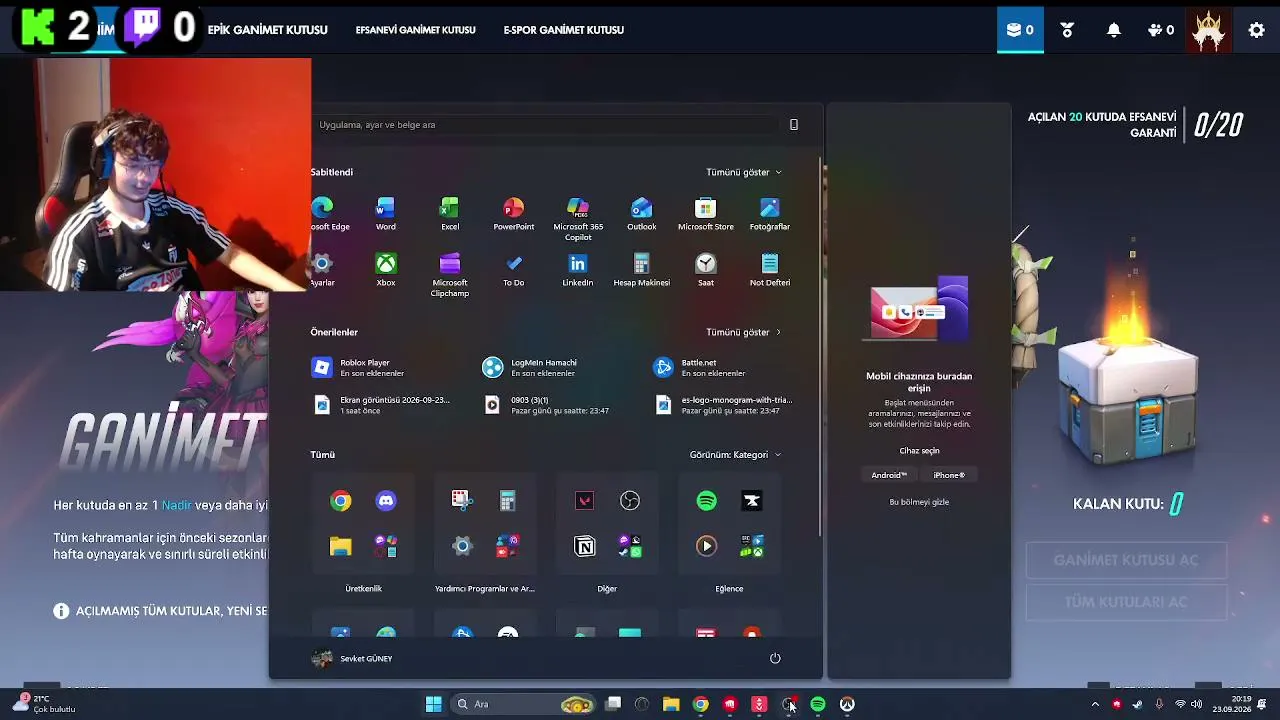Expand Tümünü göster for pinned apps
Viewport: 1280px width, 720px height.
(x=743, y=172)
